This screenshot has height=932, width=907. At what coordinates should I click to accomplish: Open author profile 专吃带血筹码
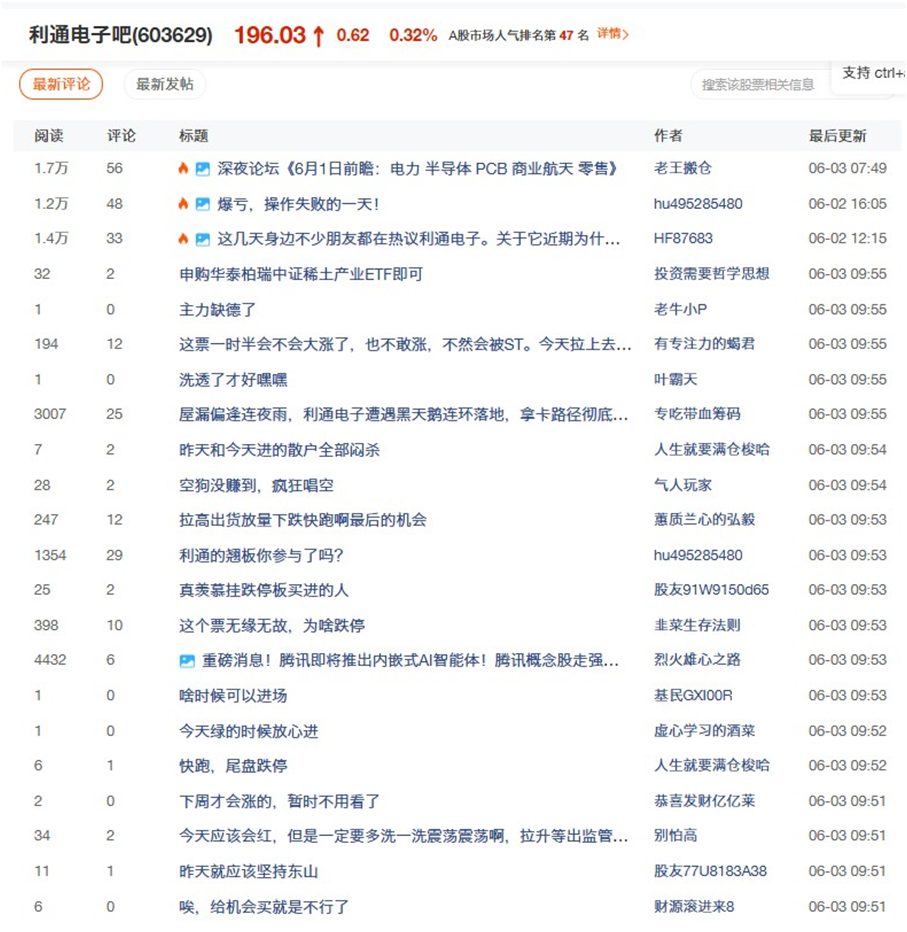tap(697, 414)
